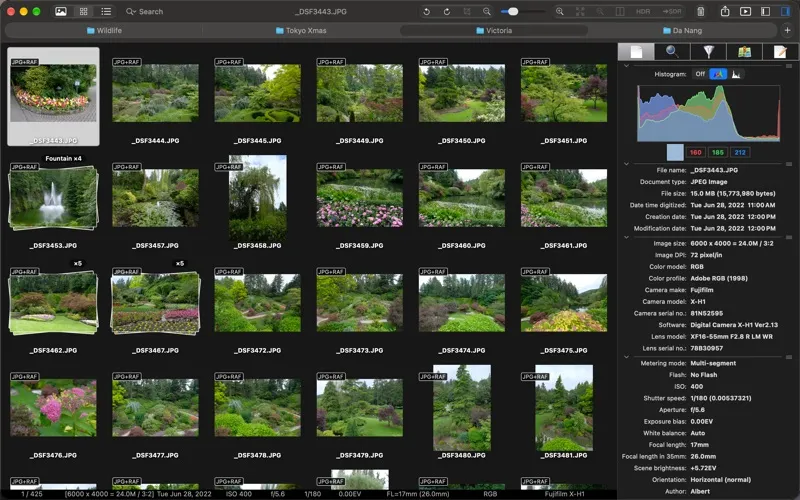Click the blue channel value 212
Image resolution: width=800 pixels, height=500 pixels.
click(740, 153)
